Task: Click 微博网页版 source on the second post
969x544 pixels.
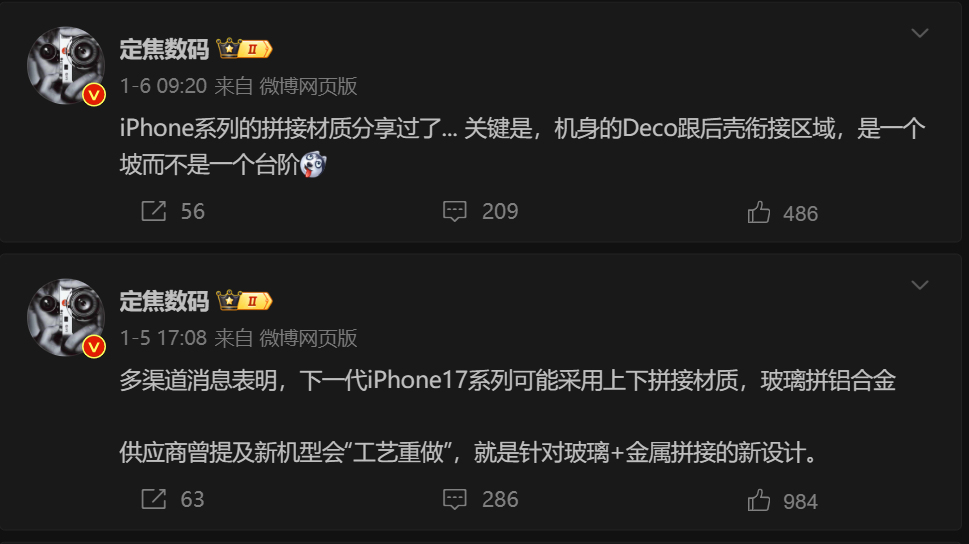Action: [308, 338]
